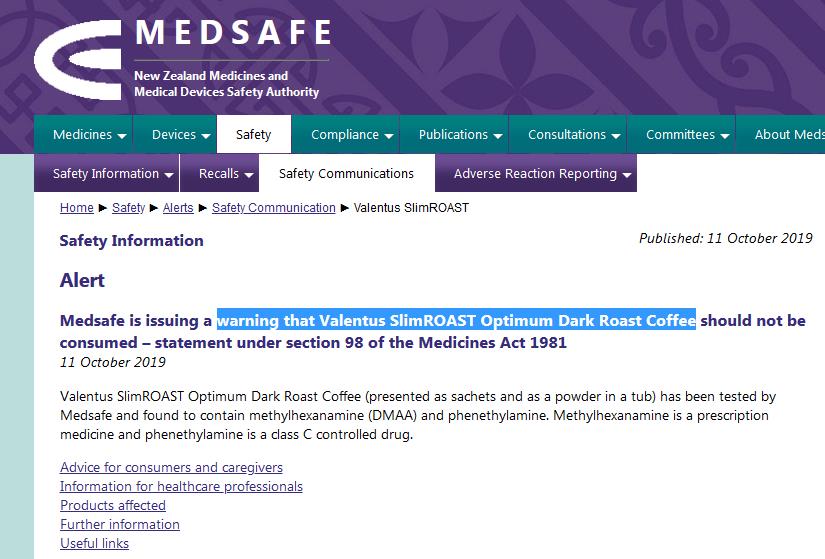Follow the Alerts breadcrumb link
Viewport: 825px width, 559px height.
(178, 208)
